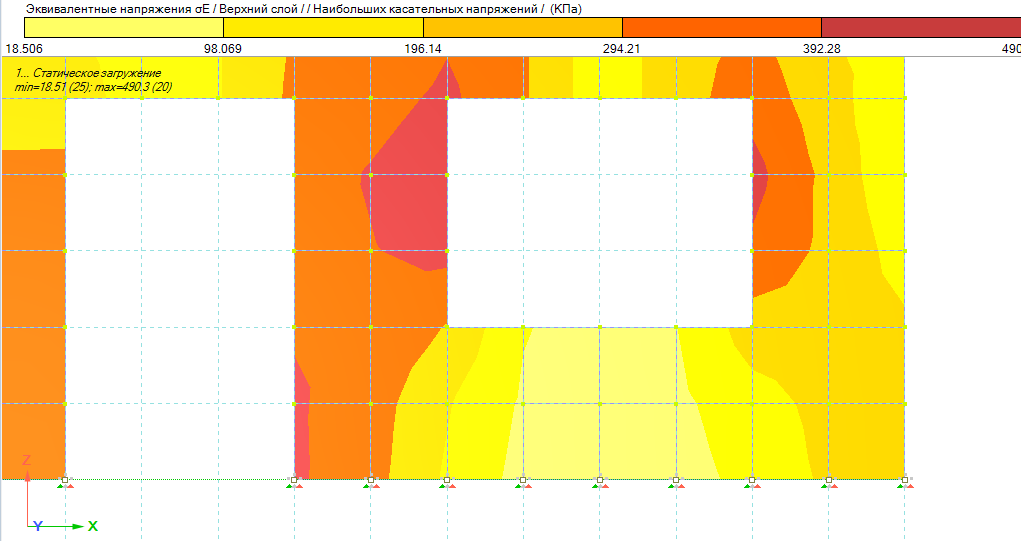Select the orange legend band starting at 294.21

[722, 27]
